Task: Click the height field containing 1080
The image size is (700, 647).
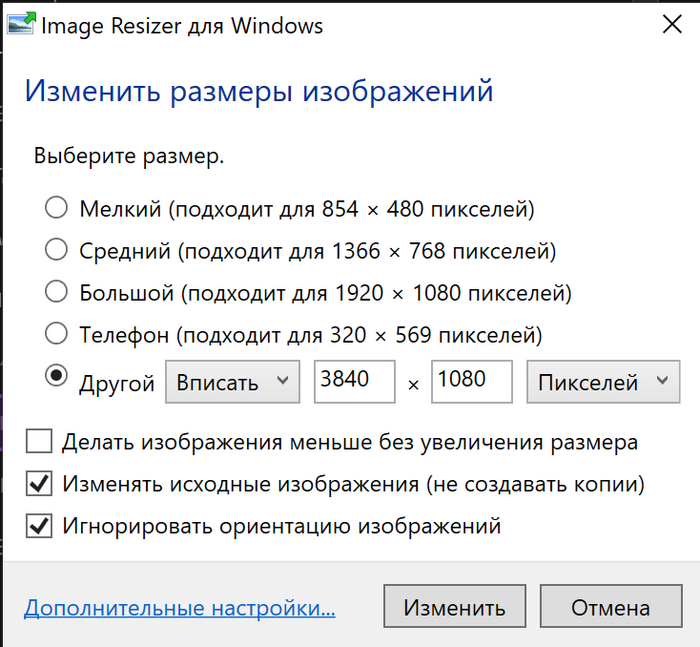Action: [x=471, y=382]
